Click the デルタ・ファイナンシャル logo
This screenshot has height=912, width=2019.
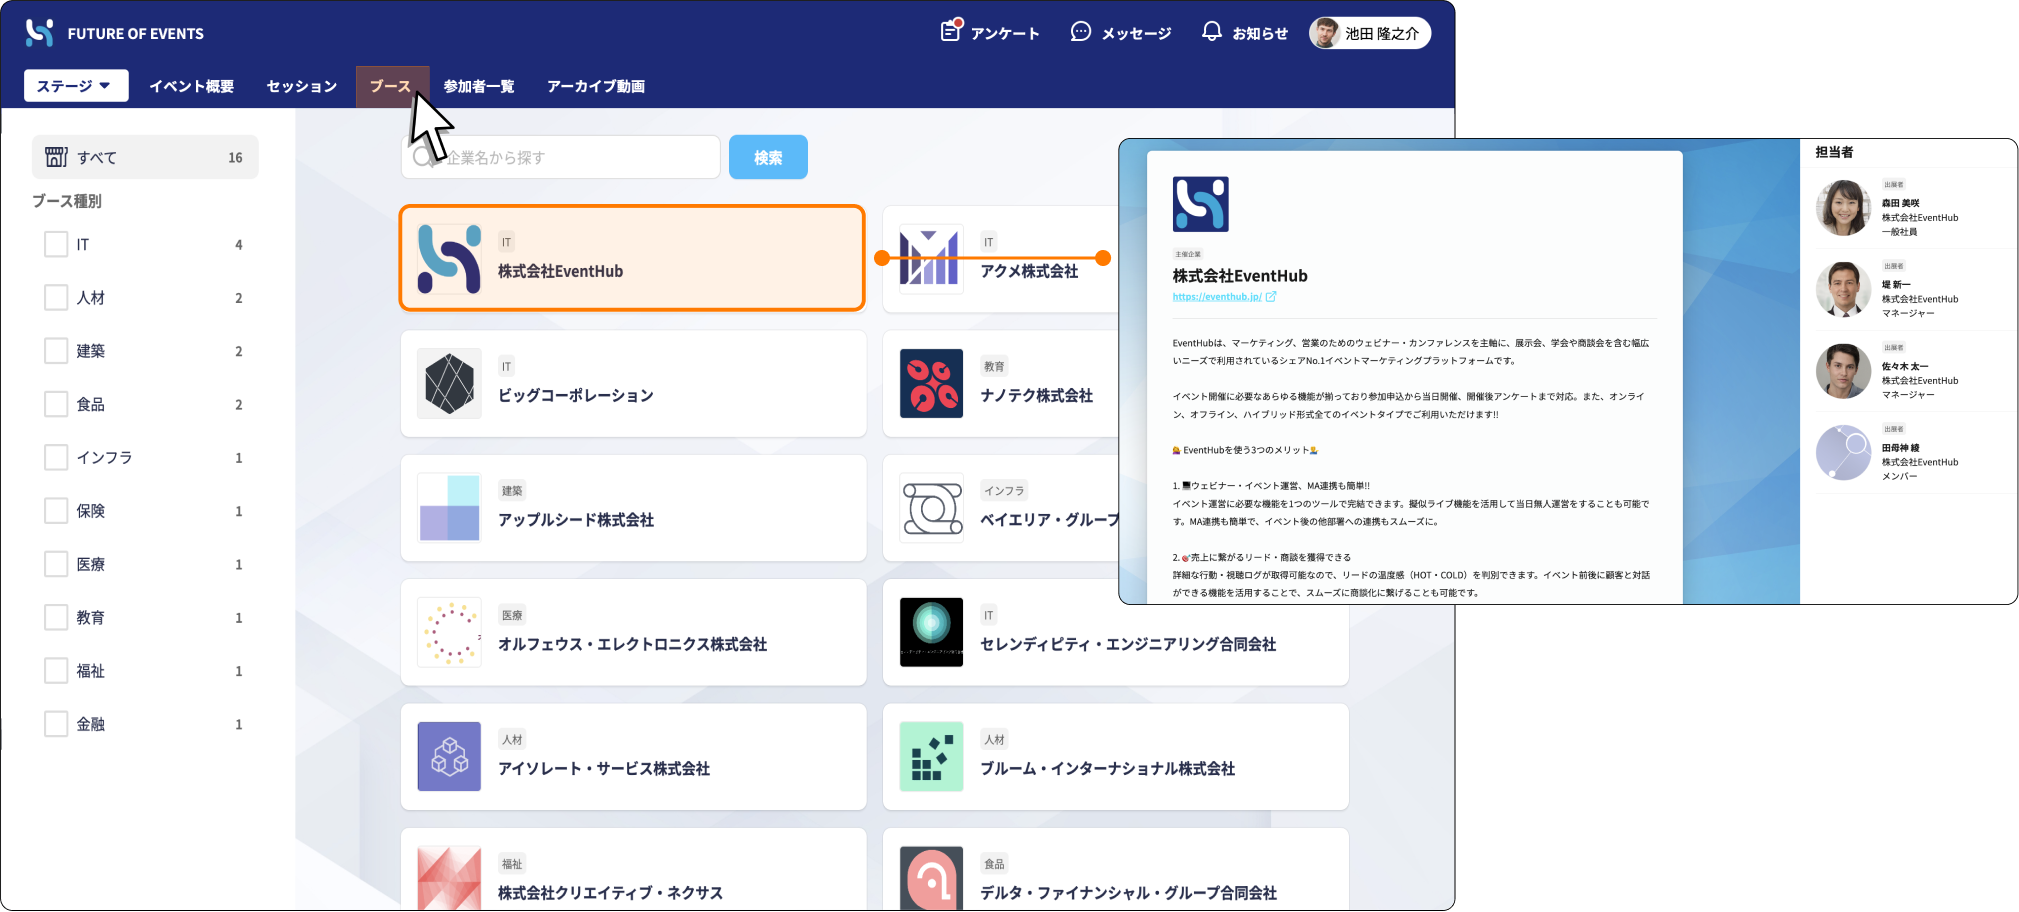pos(931,878)
